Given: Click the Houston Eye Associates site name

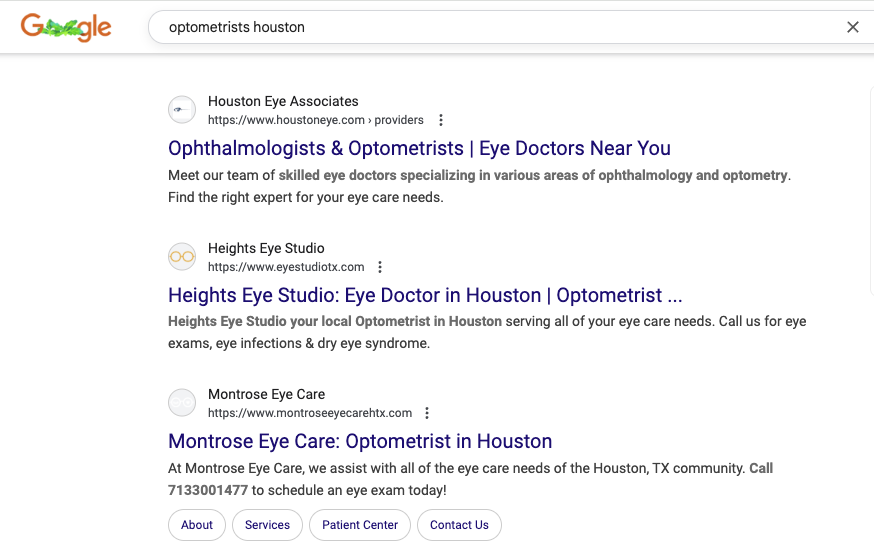Looking at the screenshot, I should pos(283,101).
